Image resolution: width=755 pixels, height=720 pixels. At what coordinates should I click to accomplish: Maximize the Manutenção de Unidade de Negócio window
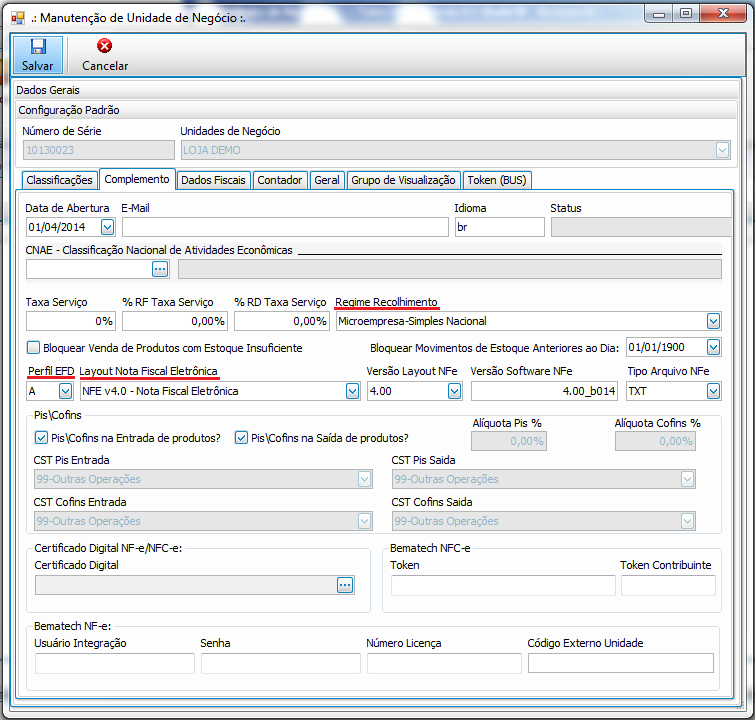(686, 14)
